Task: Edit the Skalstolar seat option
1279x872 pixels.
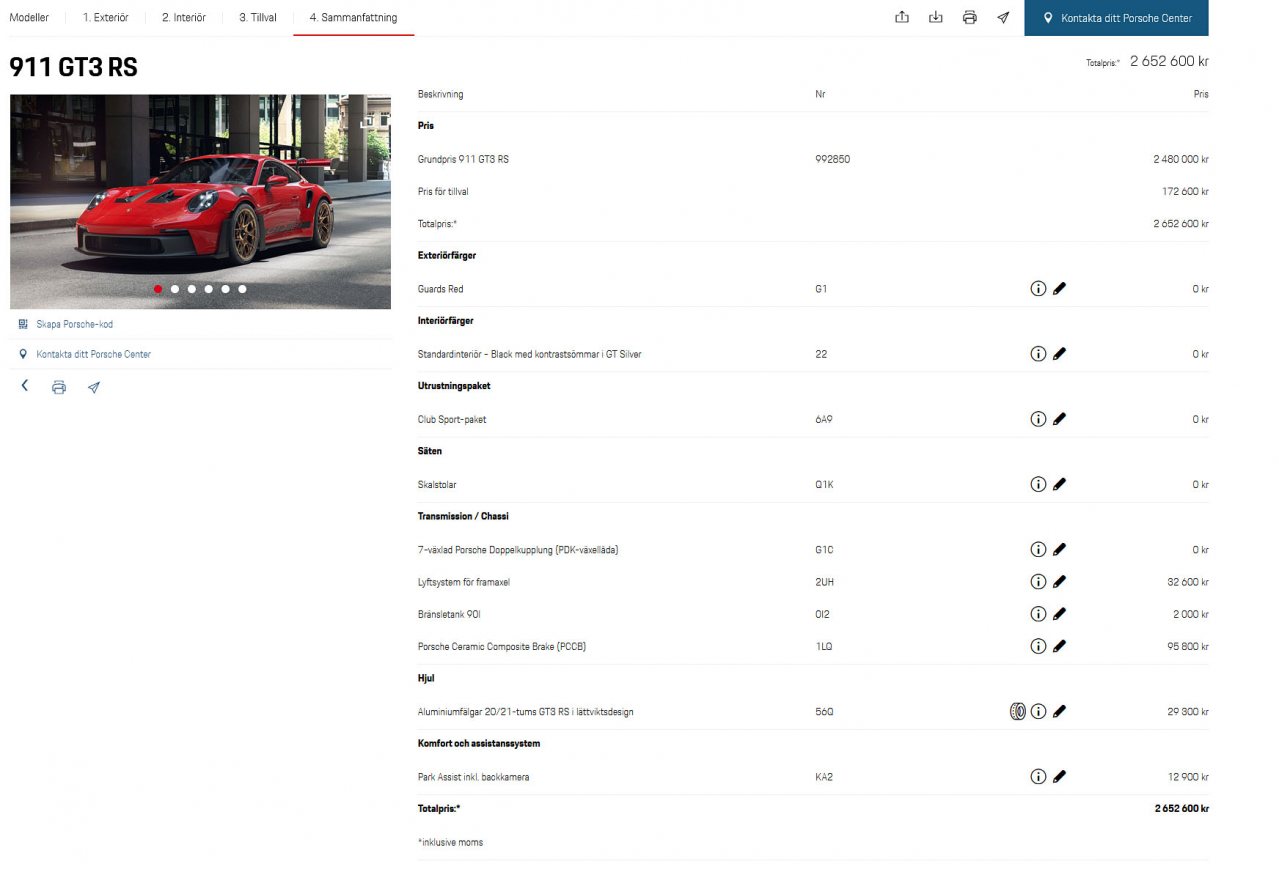Action: (1060, 484)
